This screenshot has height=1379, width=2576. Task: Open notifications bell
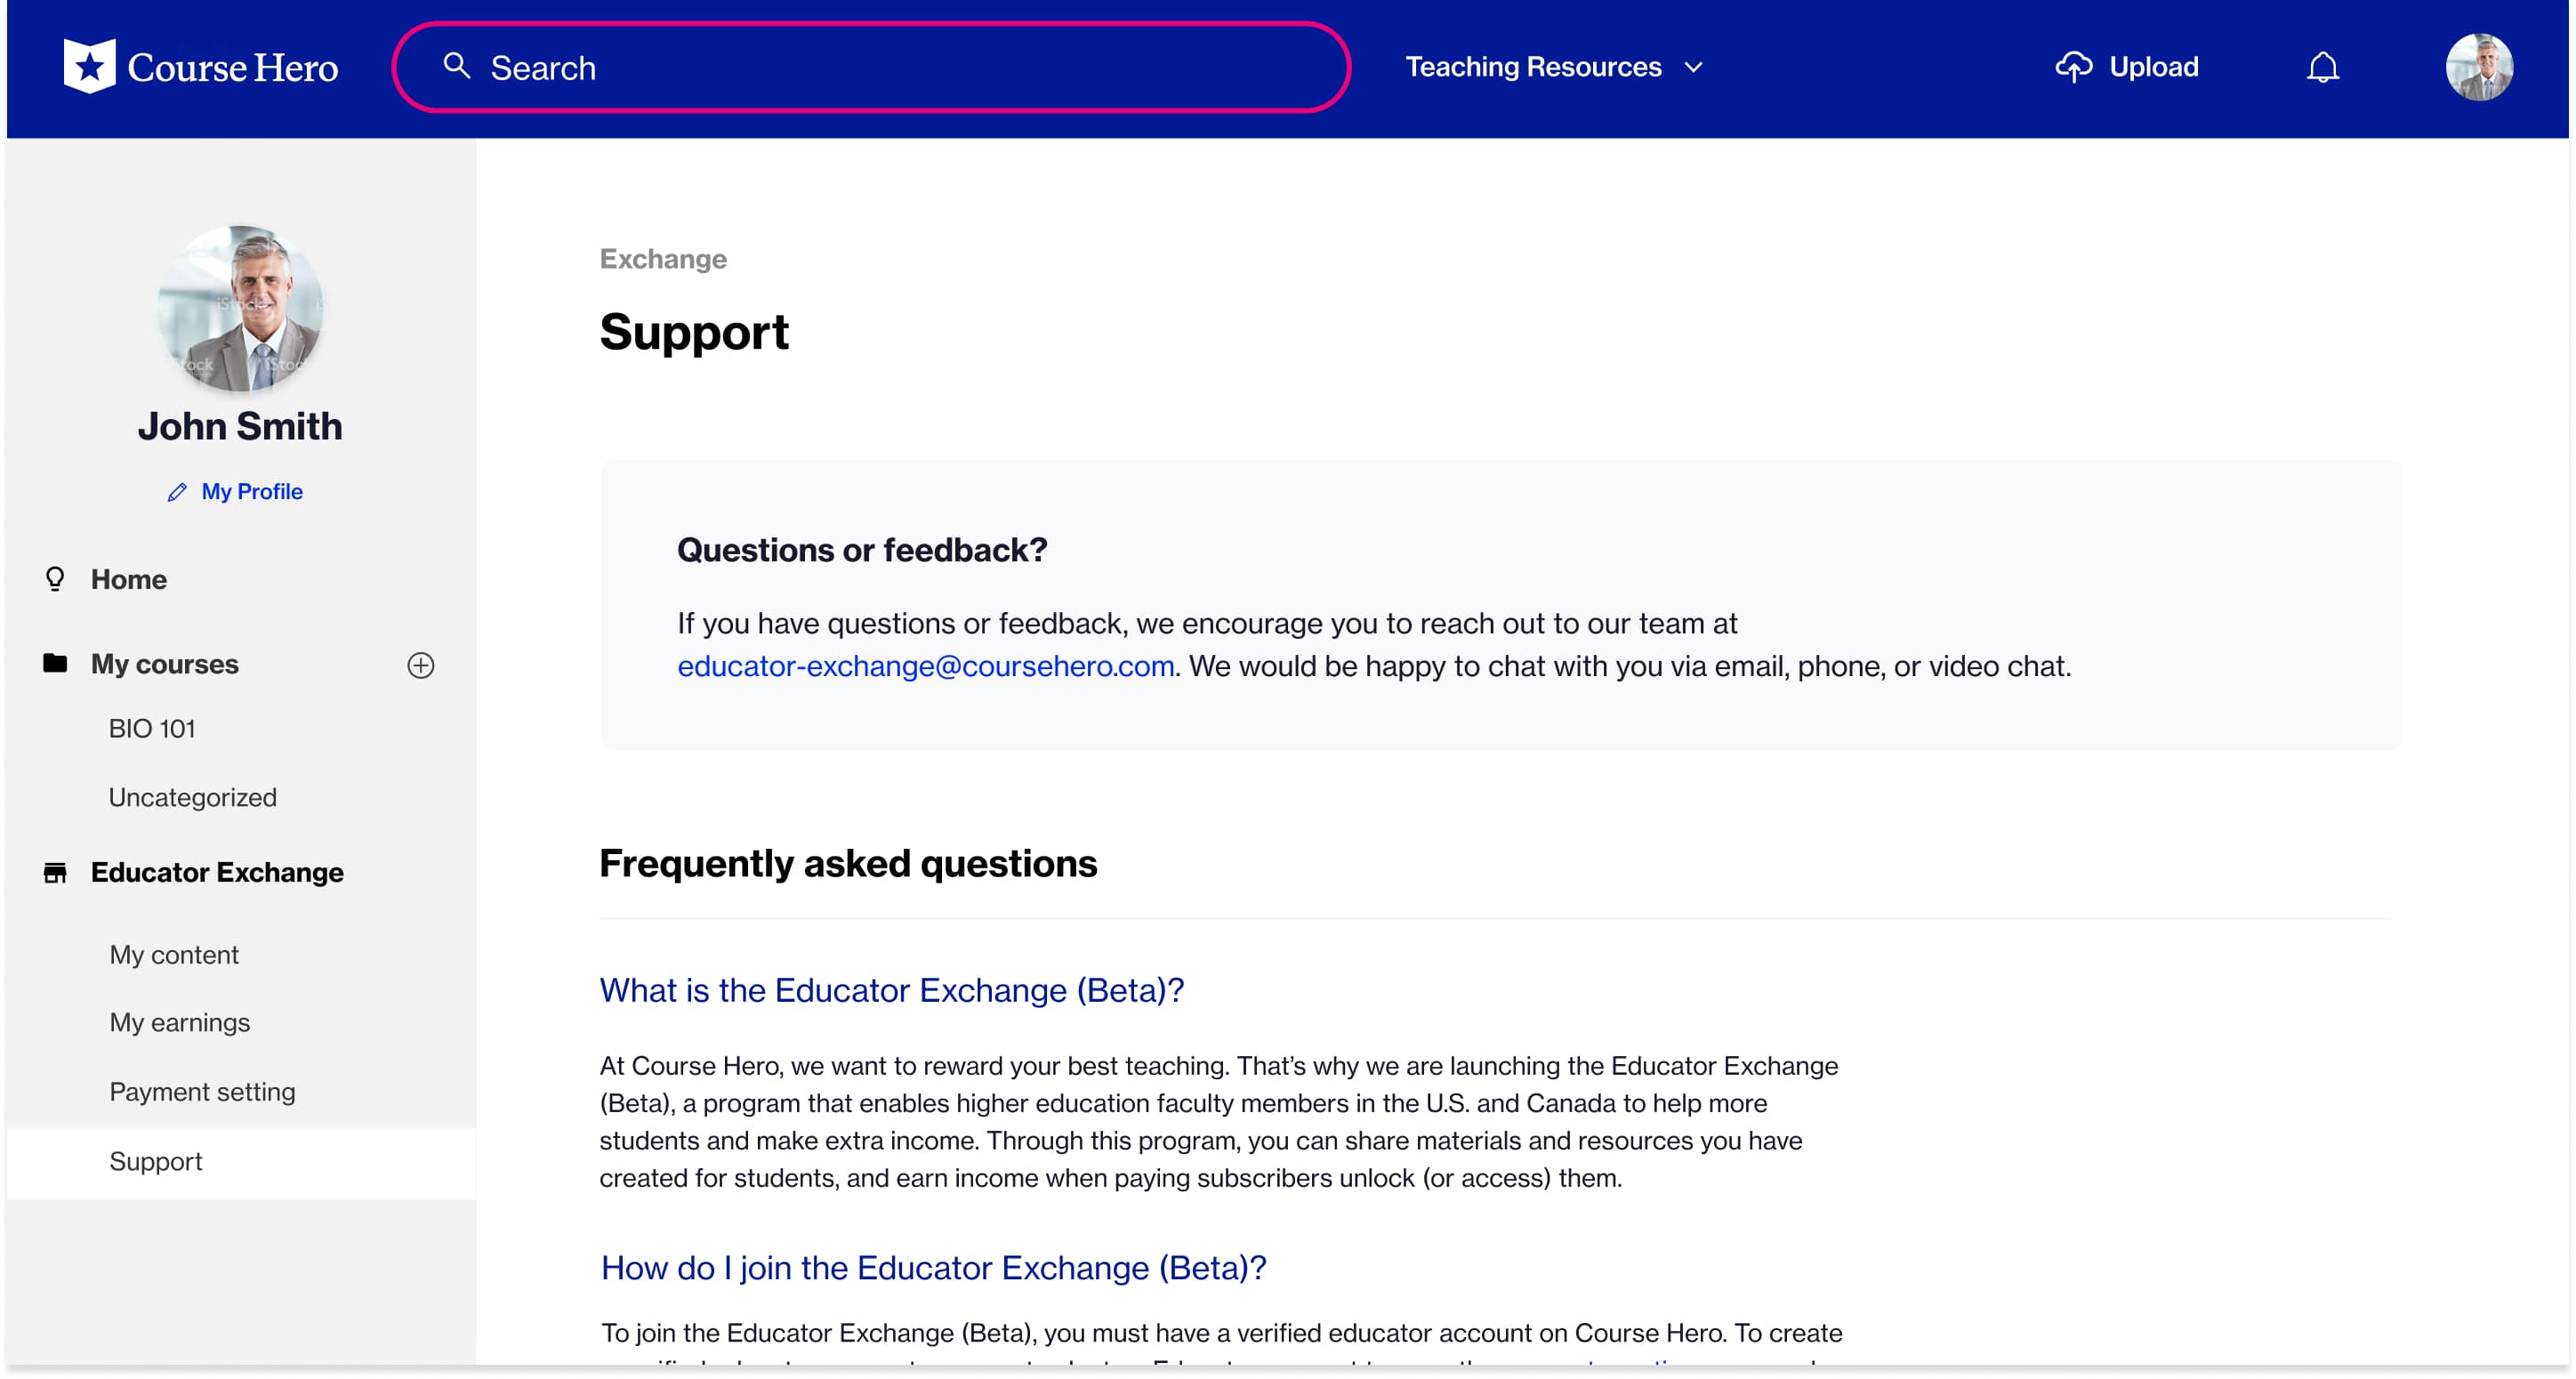(x=2322, y=67)
